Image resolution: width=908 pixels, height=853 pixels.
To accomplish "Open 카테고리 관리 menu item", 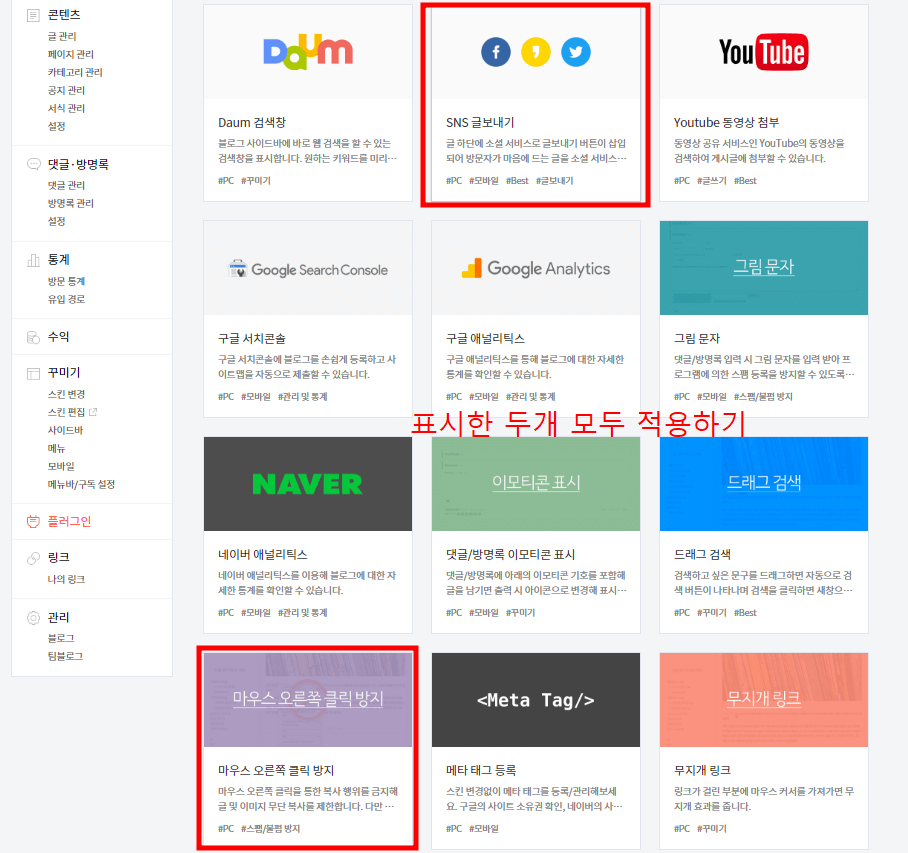I will coord(75,72).
